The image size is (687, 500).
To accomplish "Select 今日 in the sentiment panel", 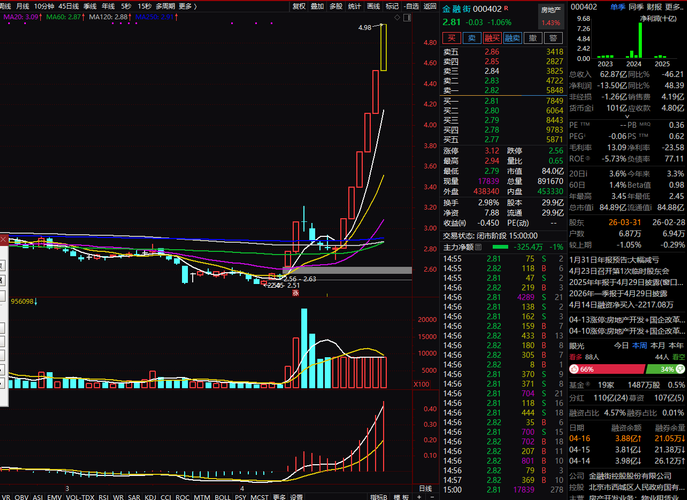I will (x=621, y=346).
